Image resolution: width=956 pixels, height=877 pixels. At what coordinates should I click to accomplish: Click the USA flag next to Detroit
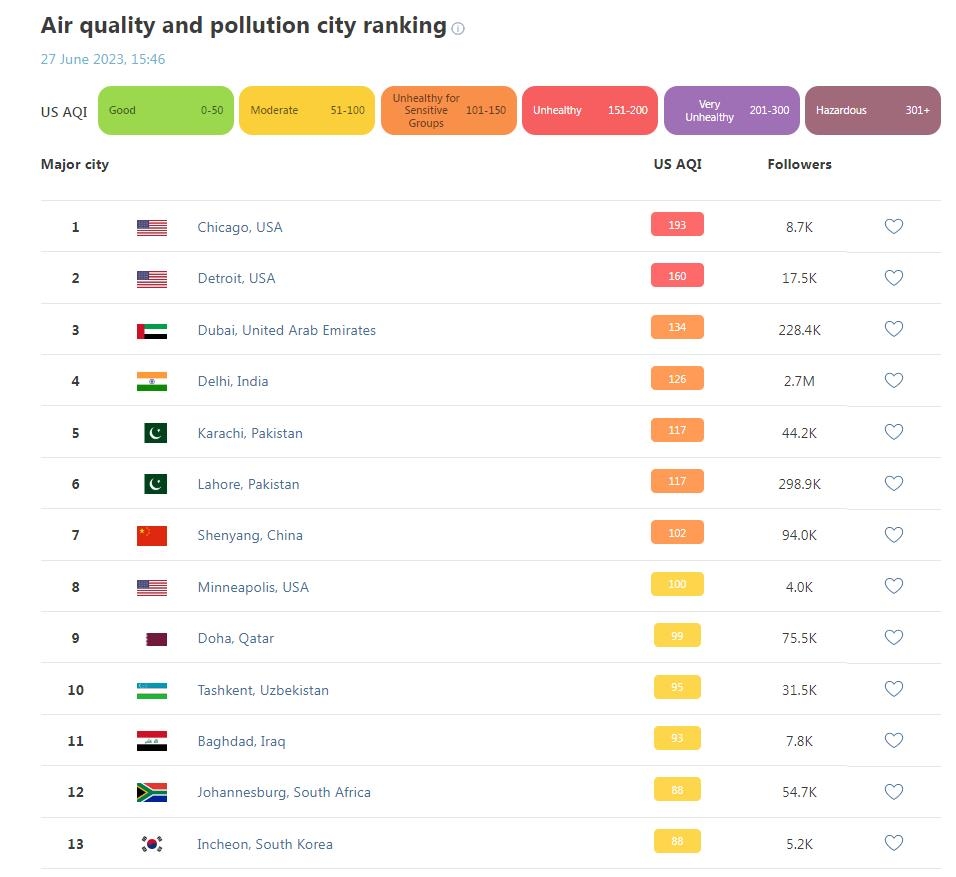pyautogui.click(x=152, y=279)
